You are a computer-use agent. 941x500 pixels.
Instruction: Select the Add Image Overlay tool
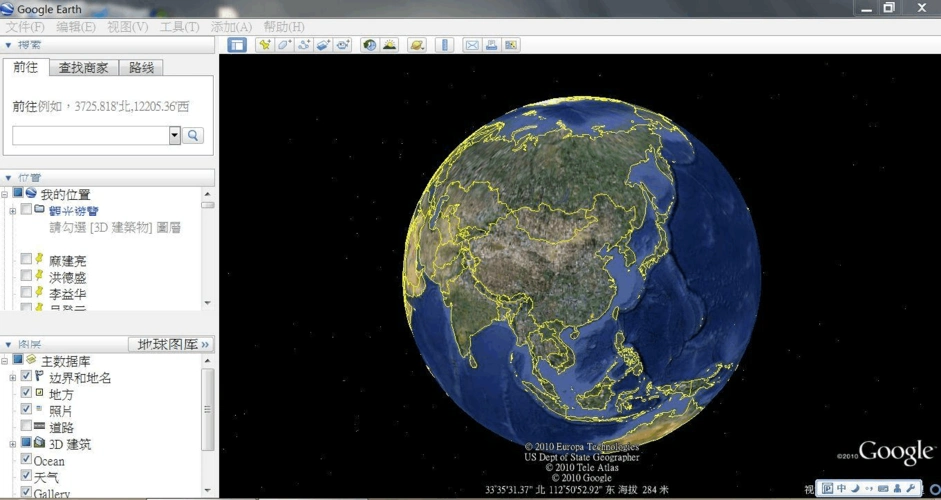tap(323, 44)
